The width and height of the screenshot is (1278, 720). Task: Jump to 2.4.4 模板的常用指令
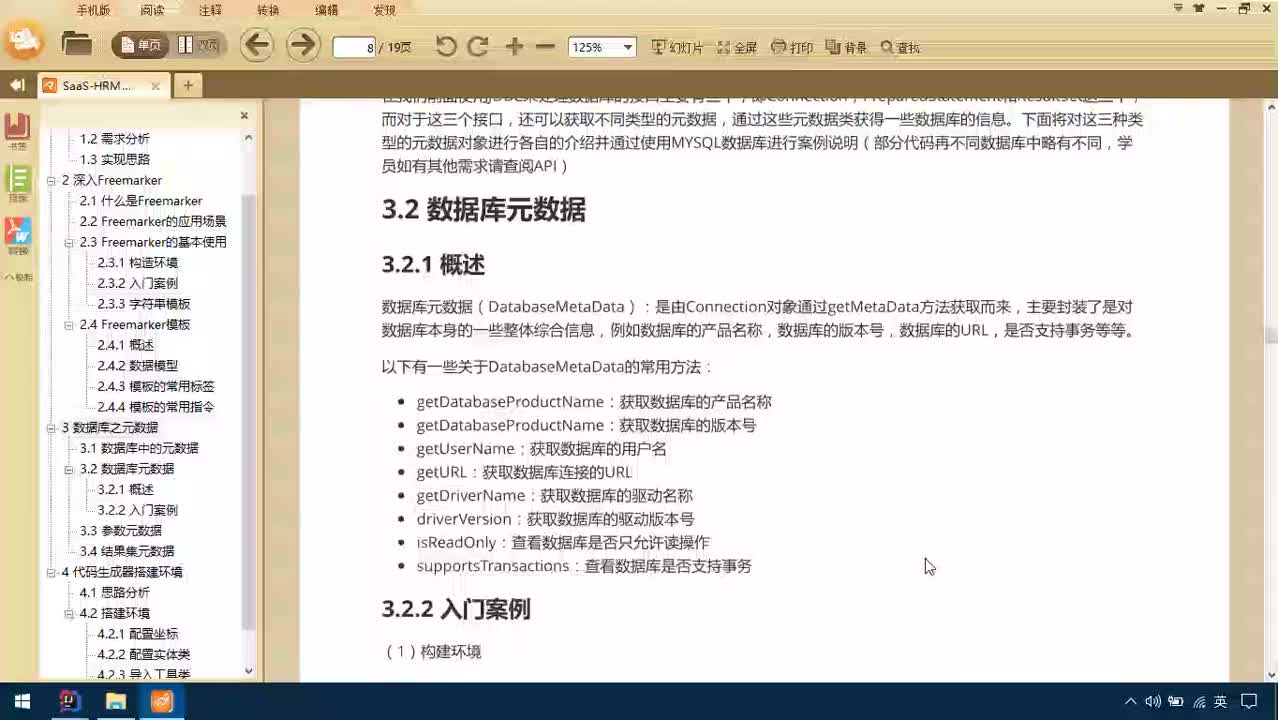tap(155, 407)
